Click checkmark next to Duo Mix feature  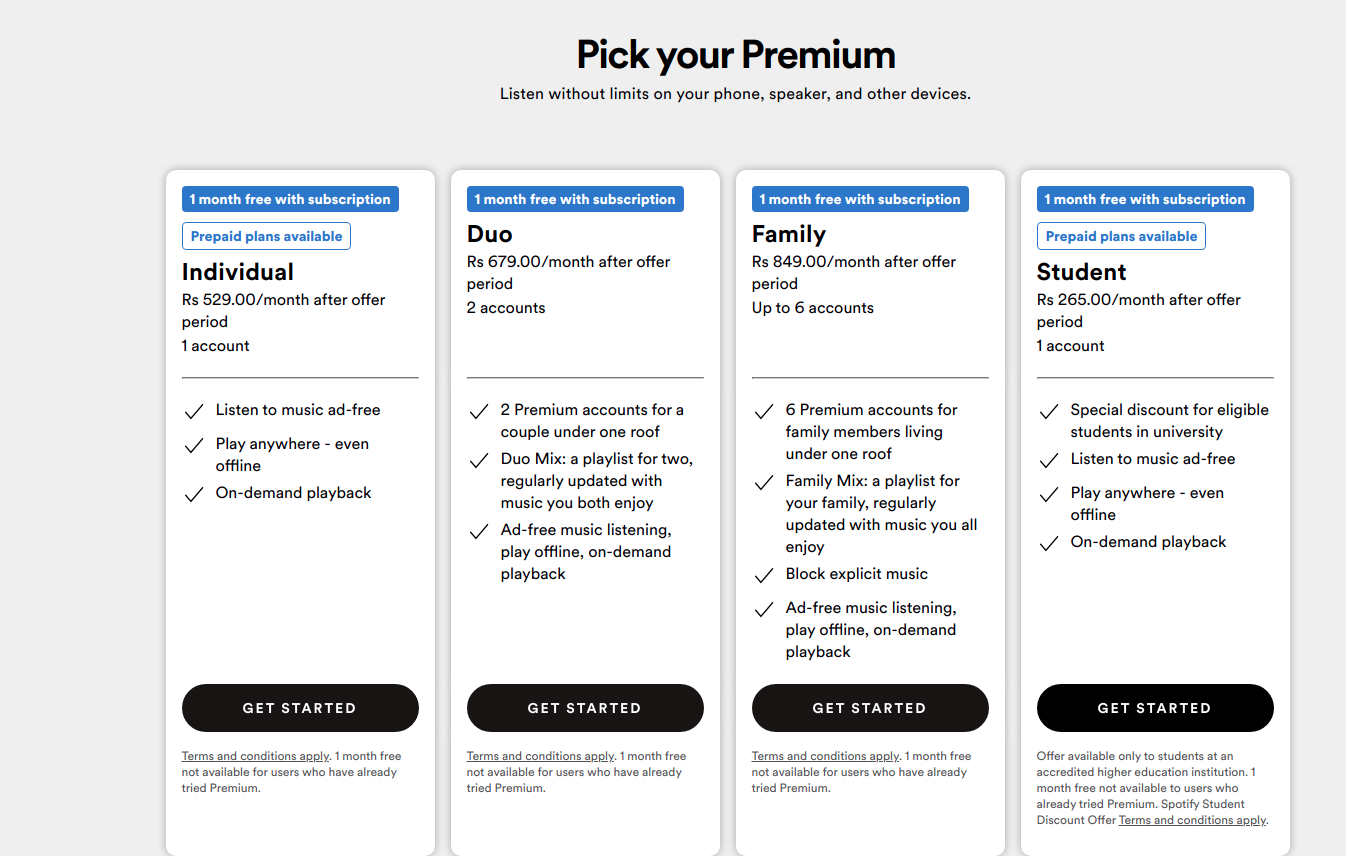[479, 460]
